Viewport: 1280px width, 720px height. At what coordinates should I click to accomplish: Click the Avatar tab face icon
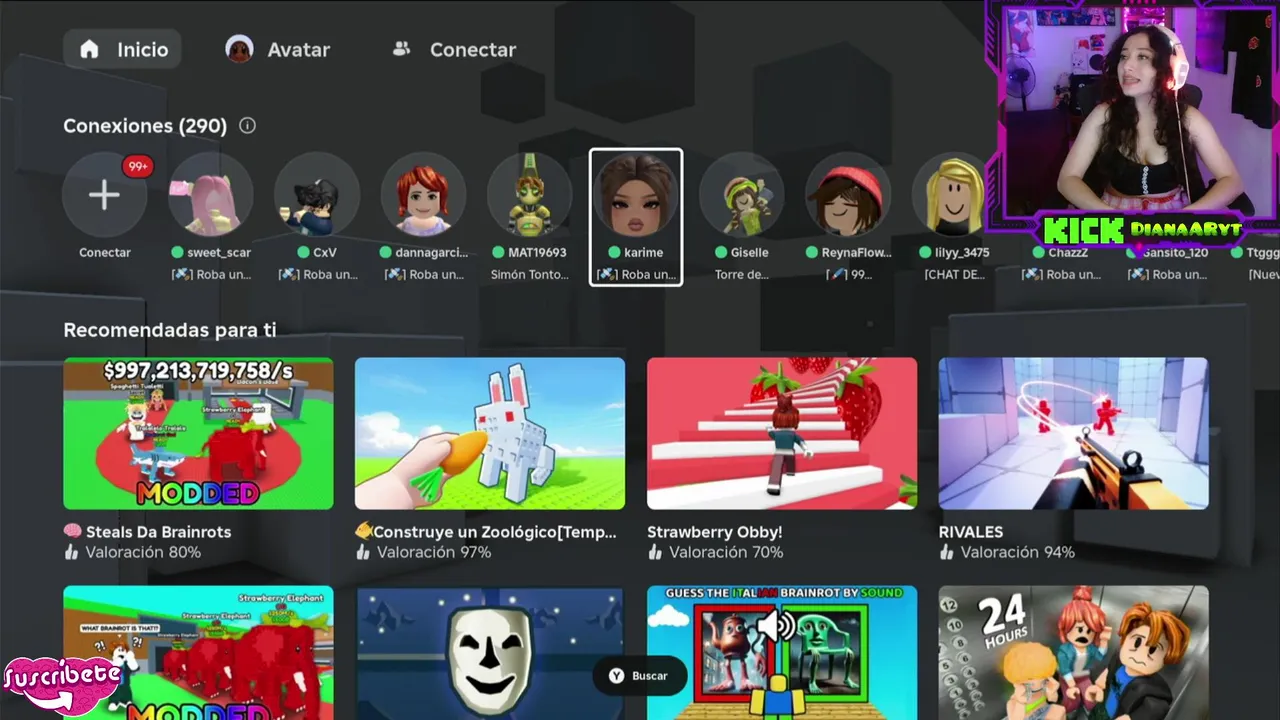coord(239,49)
